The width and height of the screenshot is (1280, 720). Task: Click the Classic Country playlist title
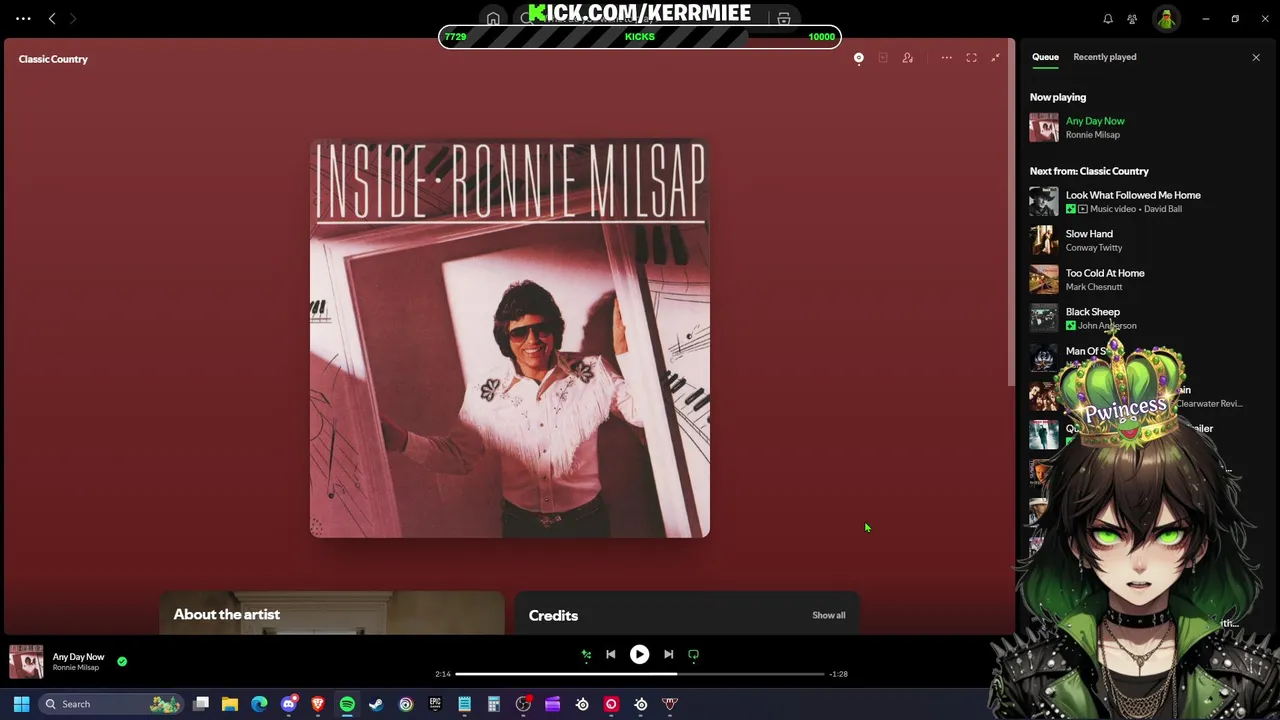pos(53,59)
